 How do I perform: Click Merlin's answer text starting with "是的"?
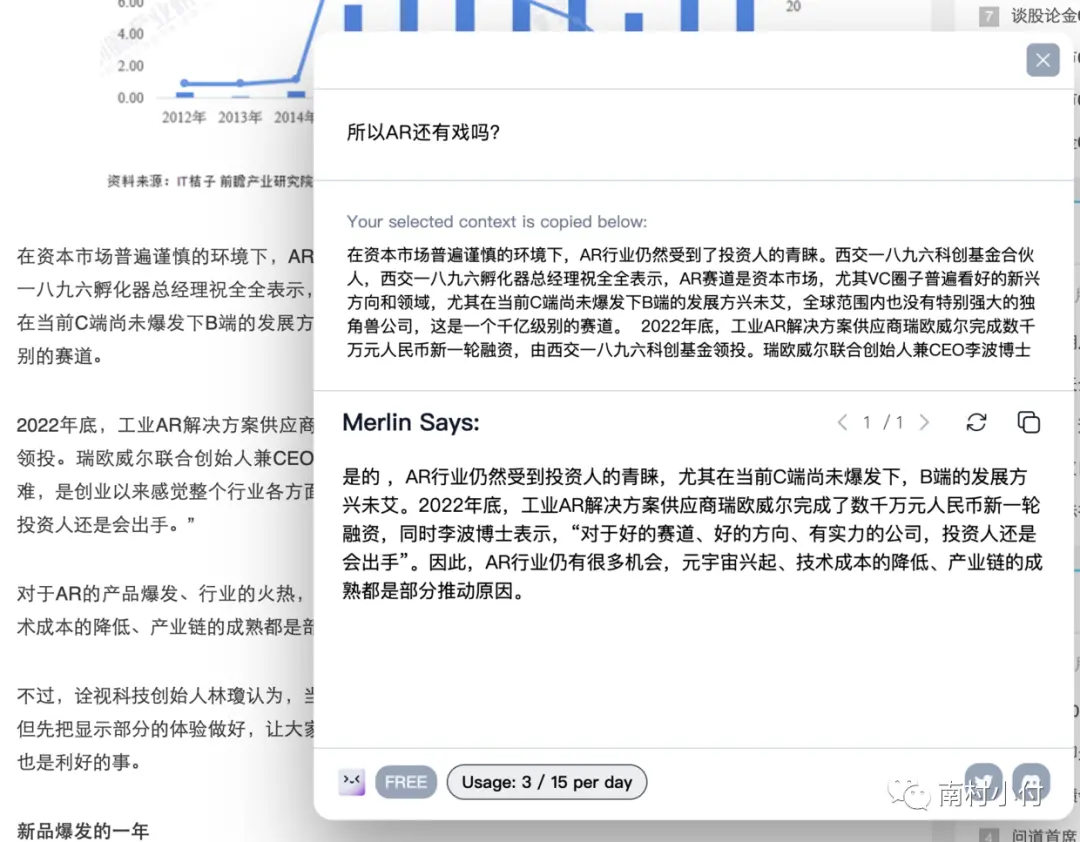pos(692,533)
